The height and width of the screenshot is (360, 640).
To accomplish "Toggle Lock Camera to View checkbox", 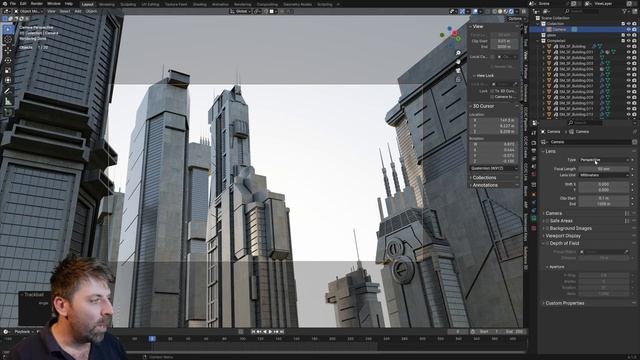I will click(x=492, y=97).
